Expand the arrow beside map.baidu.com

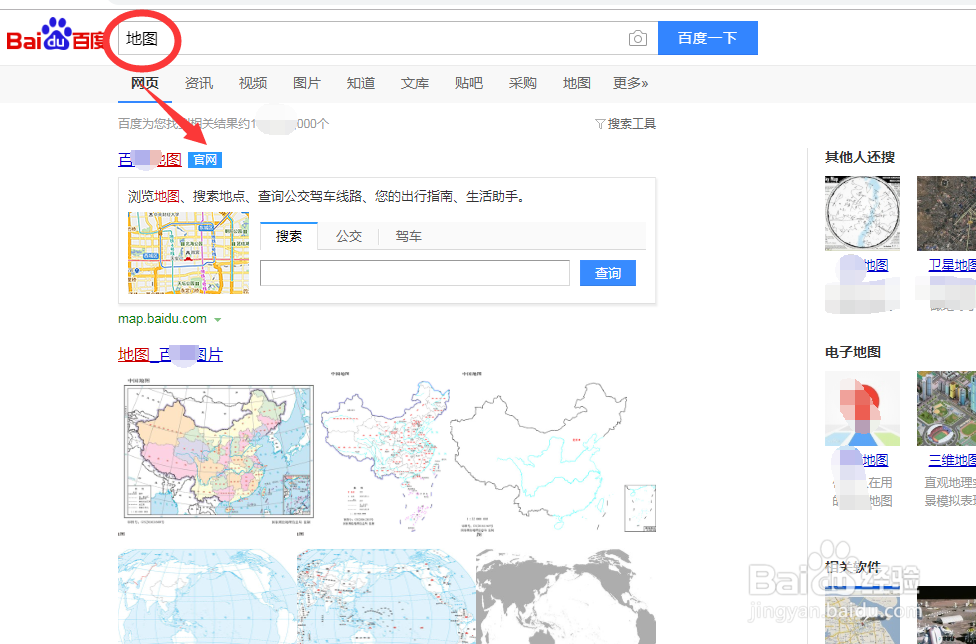[218, 320]
